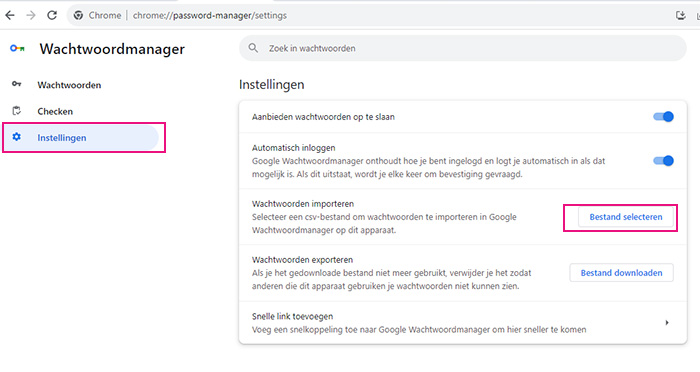Screen dimensions: 700x372
Task: Click the chrome://password-manager/settings address bar
Action: coord(210,15)
